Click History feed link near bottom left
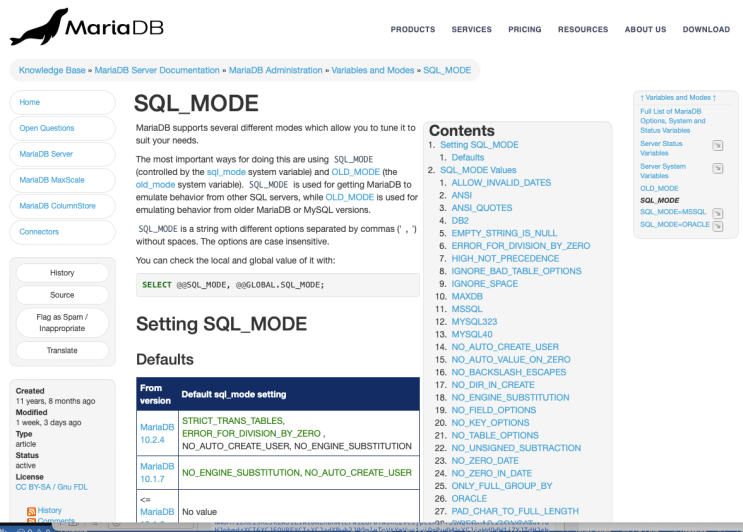Image resolution: width=743 pixels, height=532 pixels. point(49,510)
